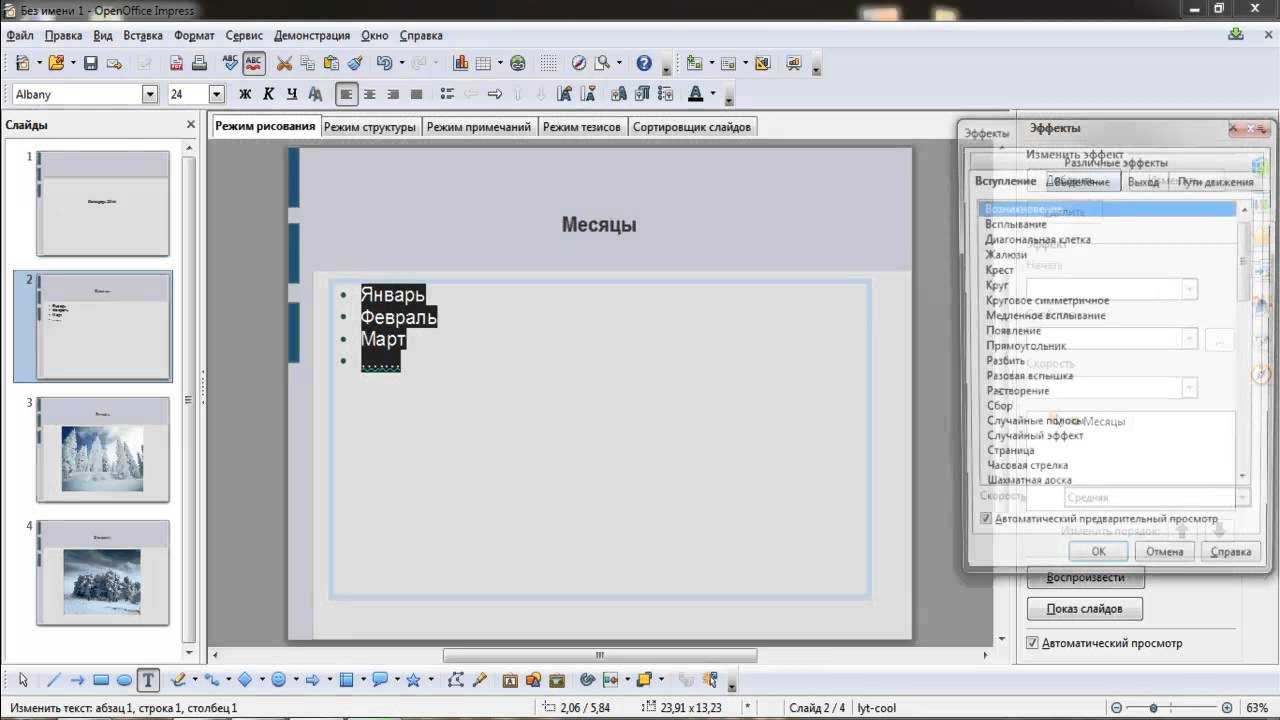Open the Демонстрация menu

[312, 35]
